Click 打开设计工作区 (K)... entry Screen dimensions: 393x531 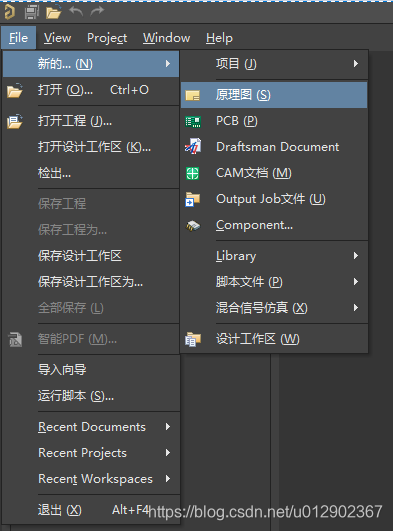tap(91, 147)
